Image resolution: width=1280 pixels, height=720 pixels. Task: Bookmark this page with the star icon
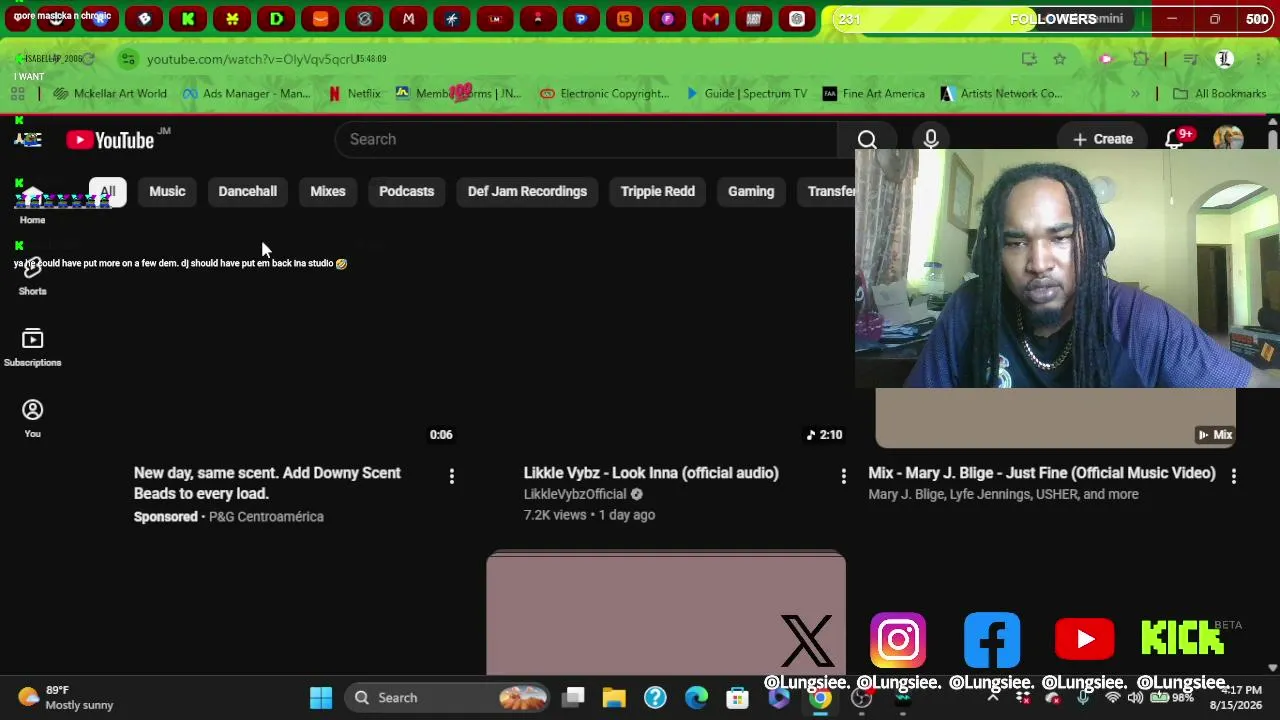coord(1060,59)
